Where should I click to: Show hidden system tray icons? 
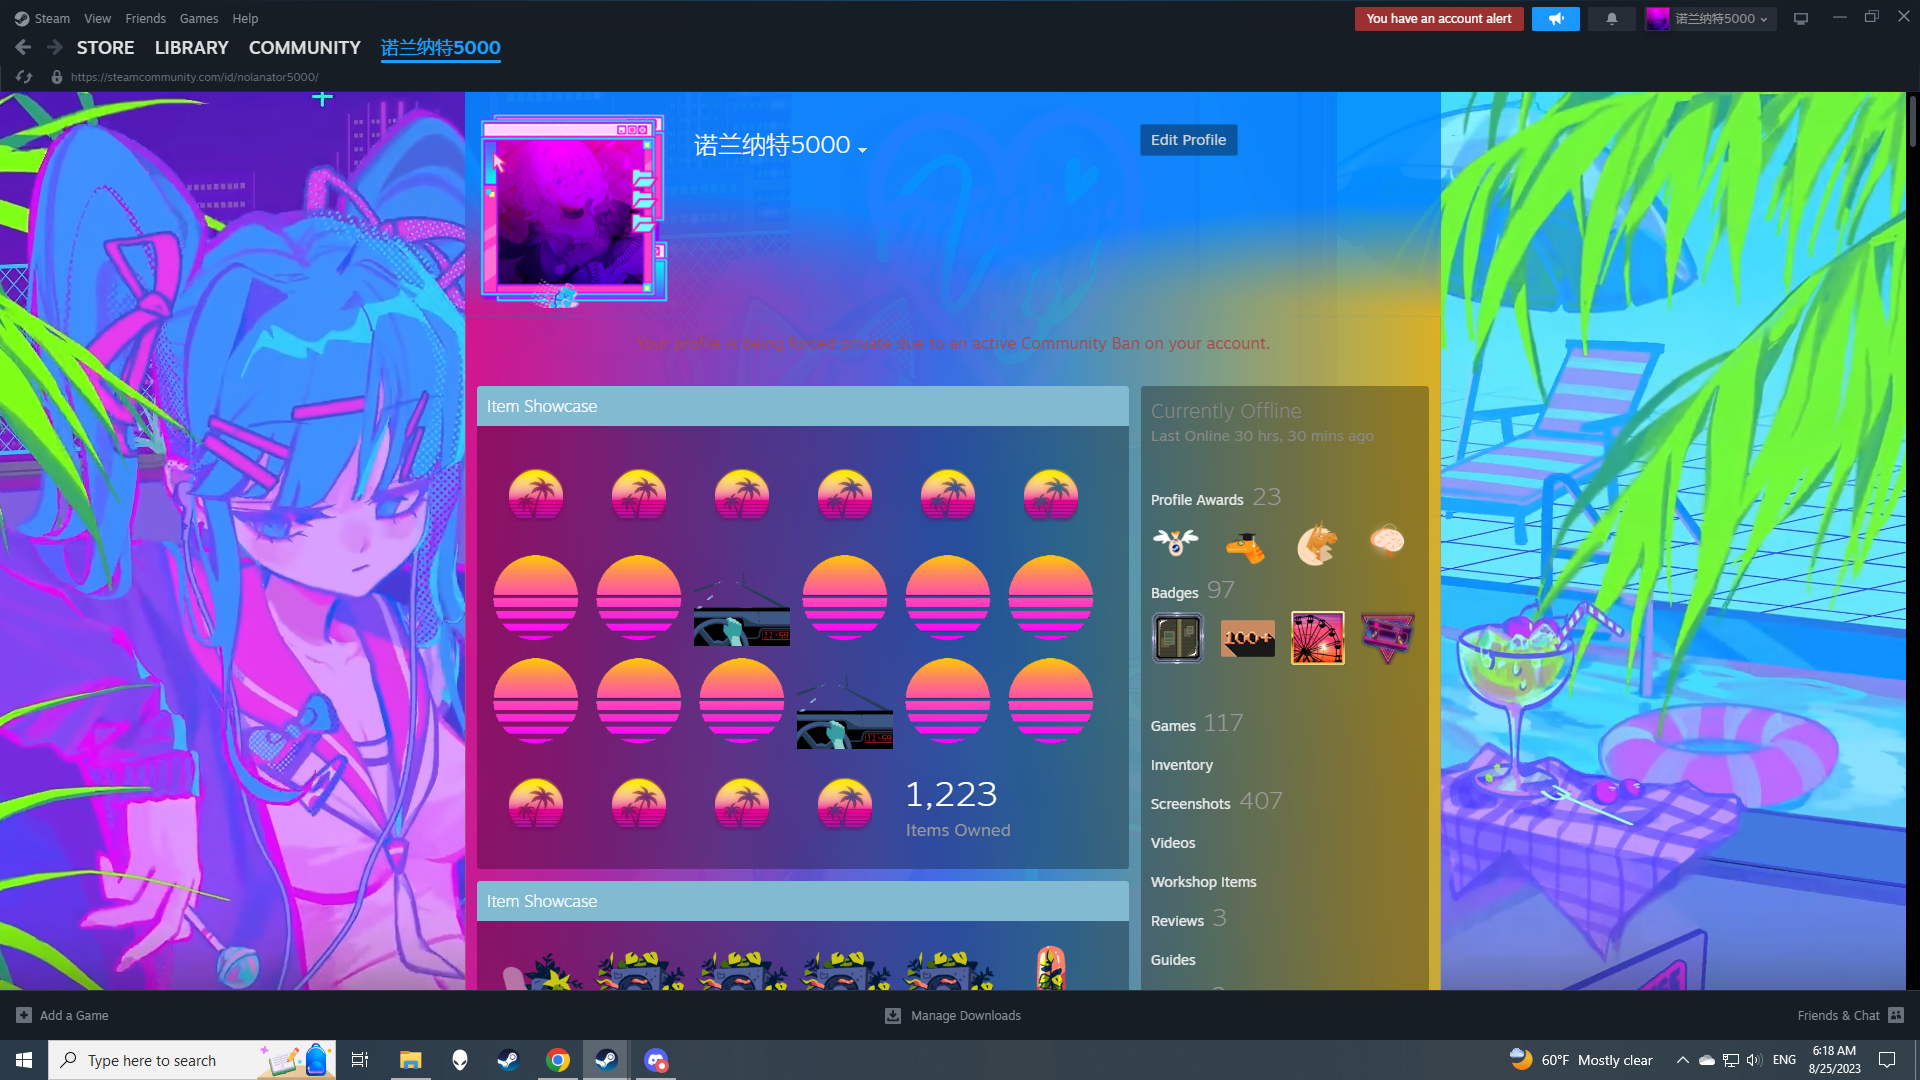point(1682,1060)
